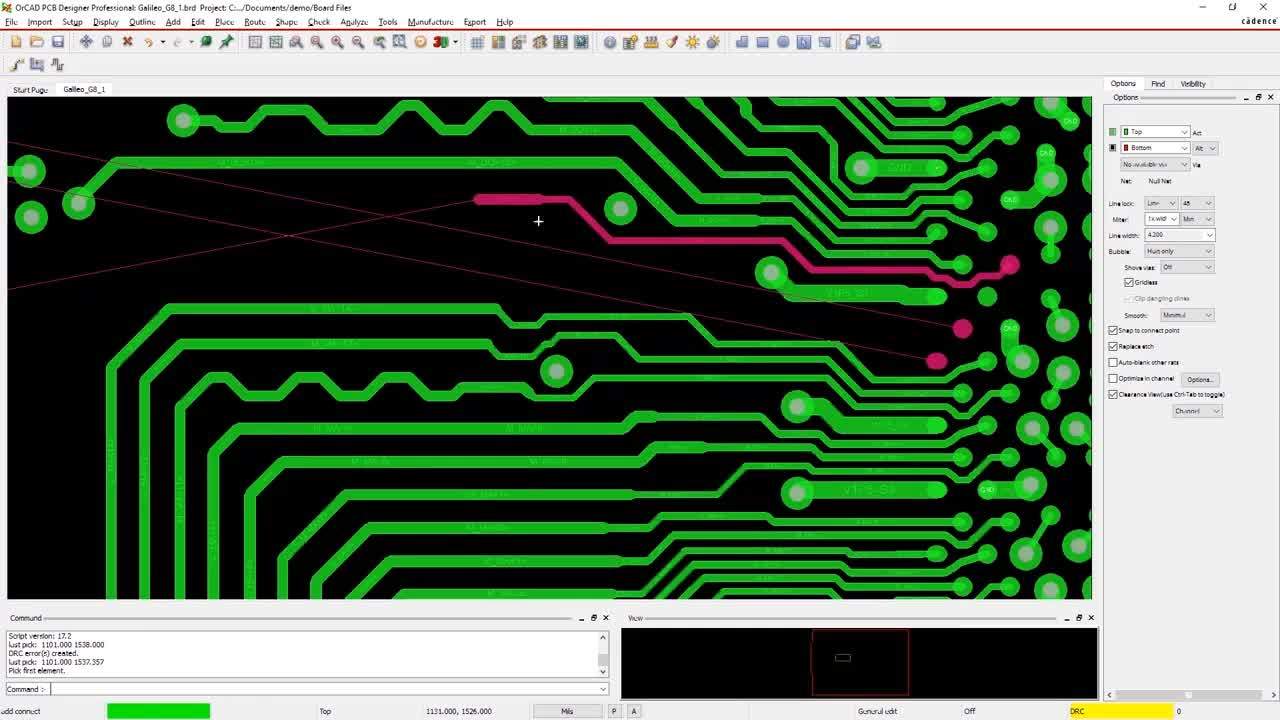Image resolution: width=1280 pixels, height=720 pixels.
Task: Expand the Smooth Minimal dropdown
Action: pyautogui.click(x=1187, y=315)
